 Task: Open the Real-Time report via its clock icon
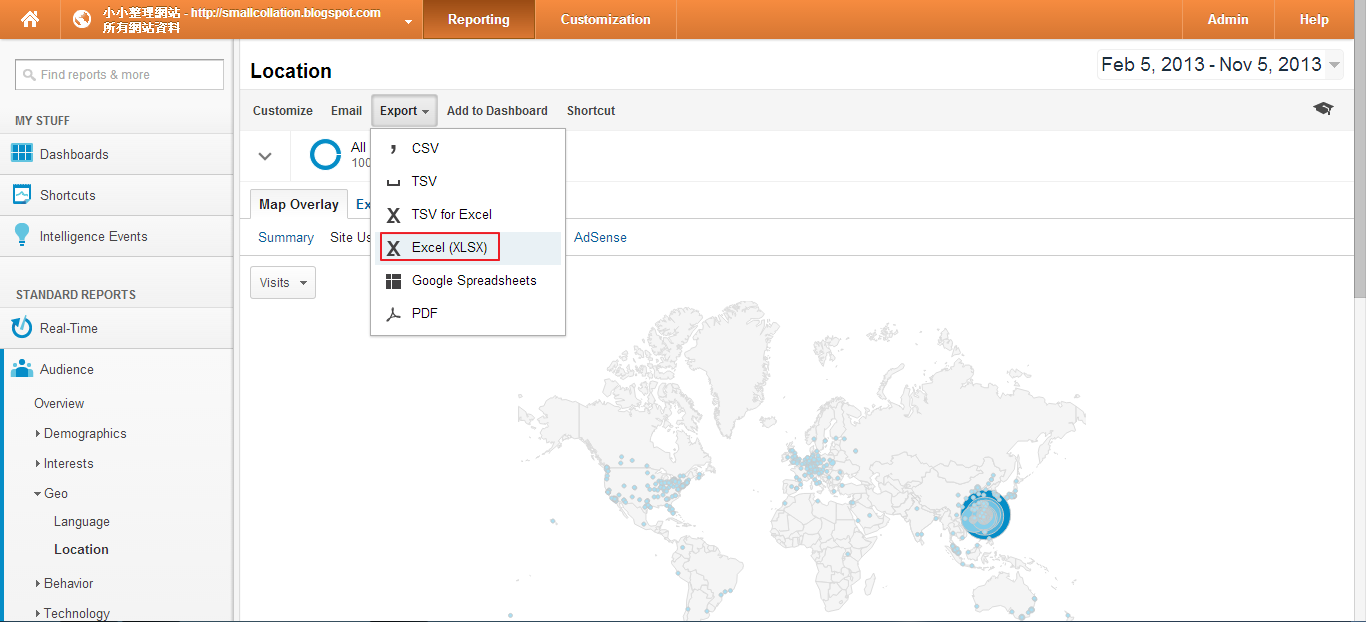click(x=21, y=328)
